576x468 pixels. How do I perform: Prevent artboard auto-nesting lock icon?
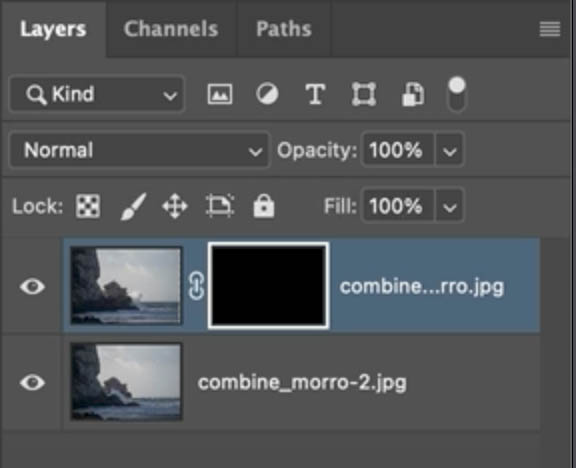[220, 206]
